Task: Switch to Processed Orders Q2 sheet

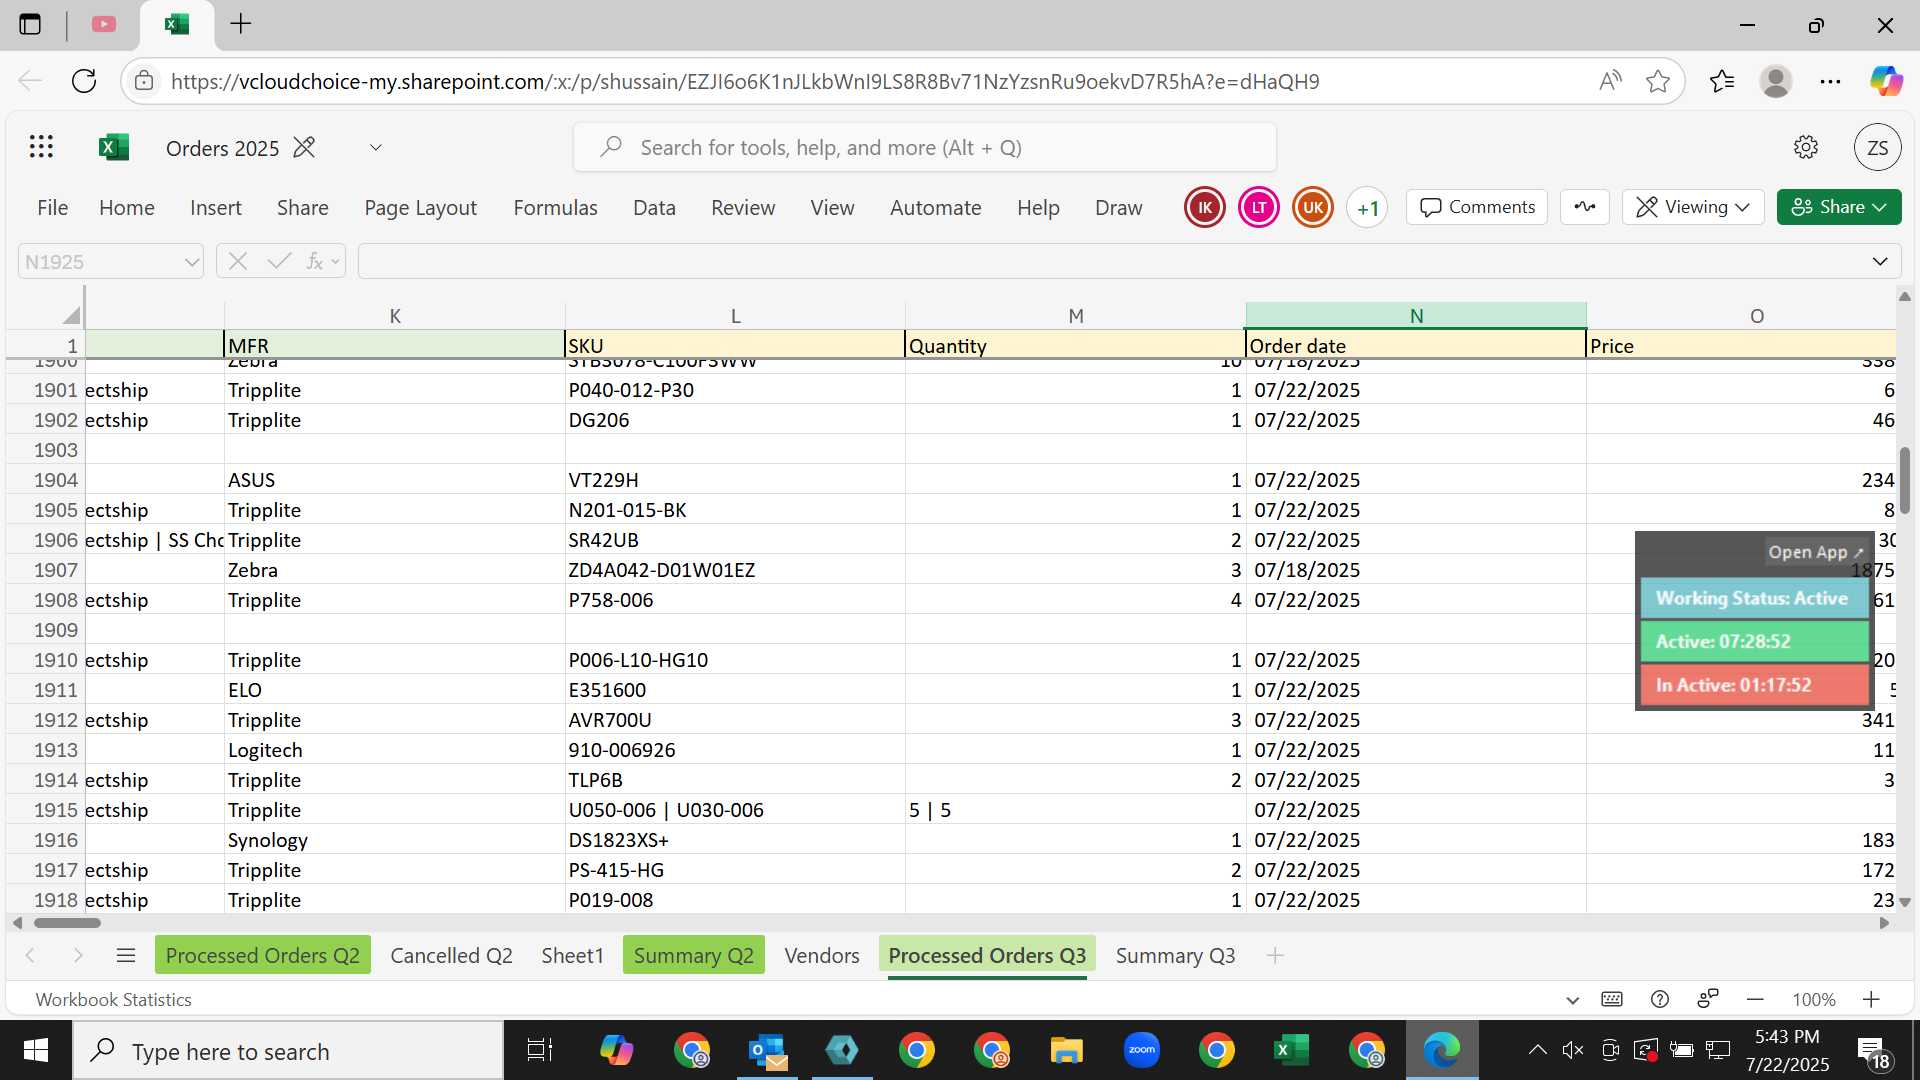Action: point(262,956)
